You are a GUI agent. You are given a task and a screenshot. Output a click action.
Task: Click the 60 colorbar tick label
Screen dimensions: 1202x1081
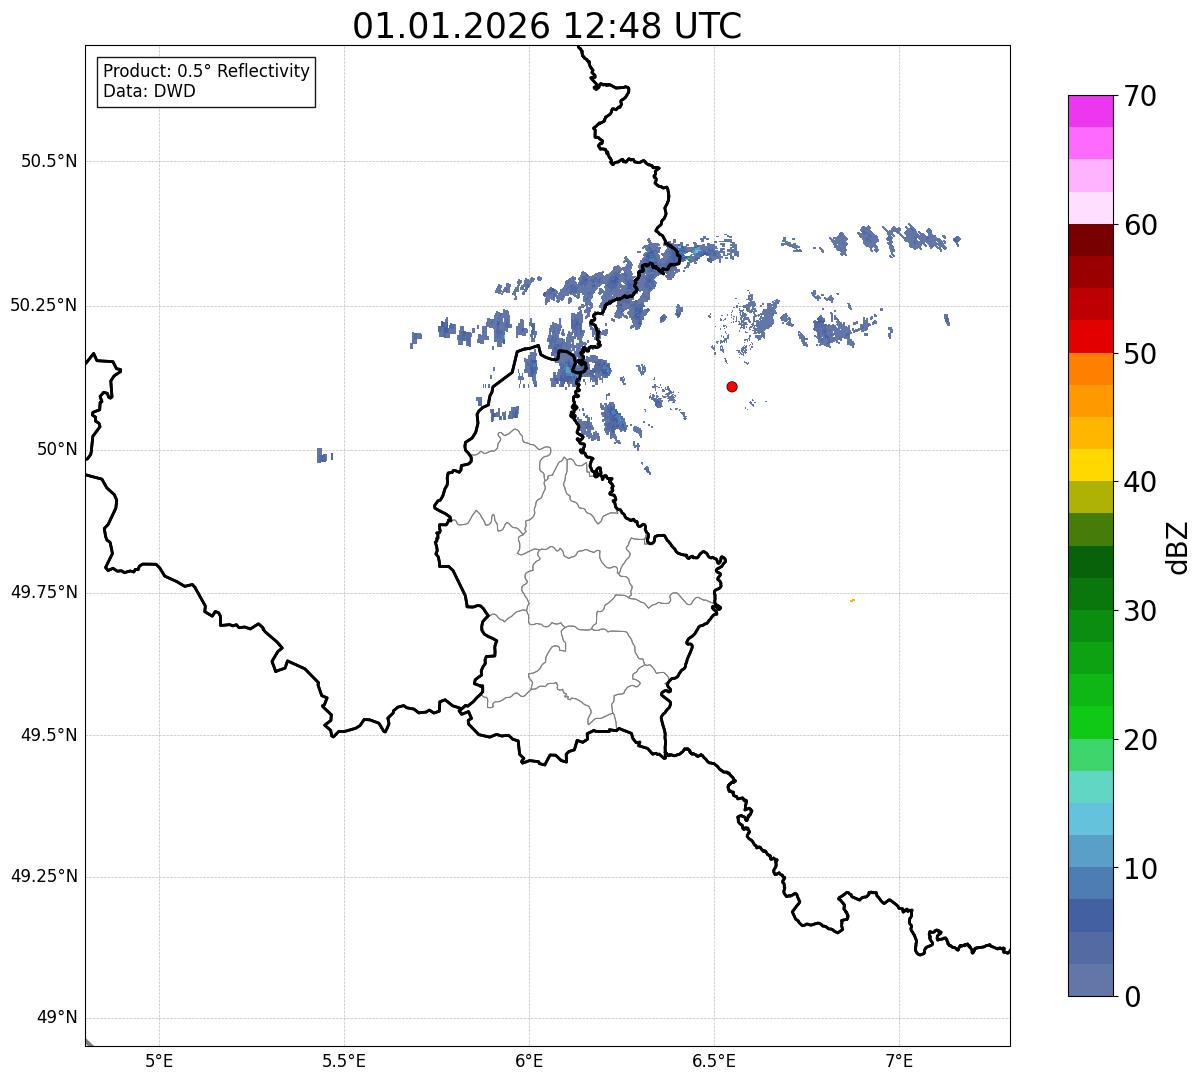click(x=1141, y=225)
